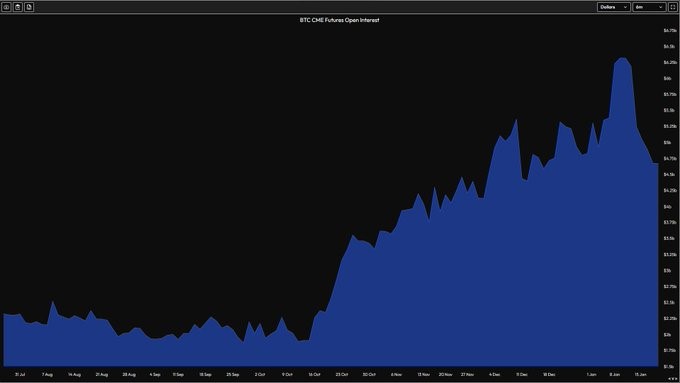Click the $6.75b y-axis label
The image size is (680, 383).
(x=670, y=30)
